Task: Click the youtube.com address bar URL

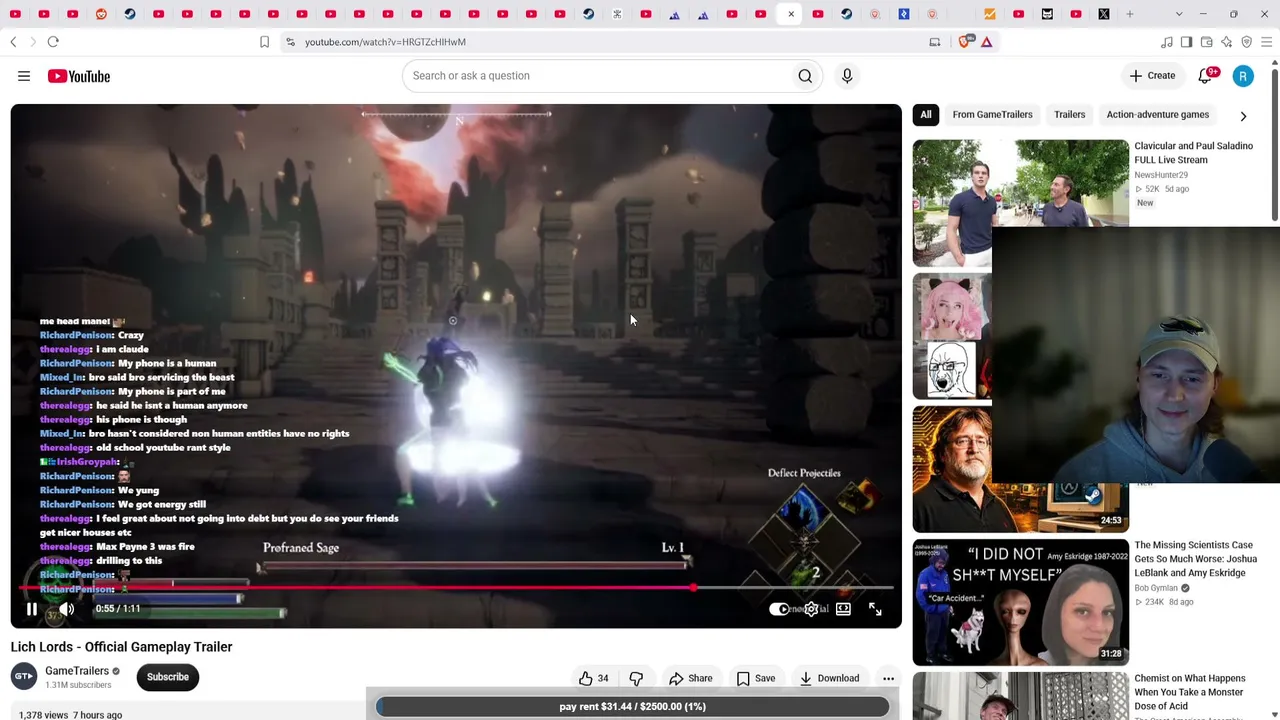Action: (385, 42)
